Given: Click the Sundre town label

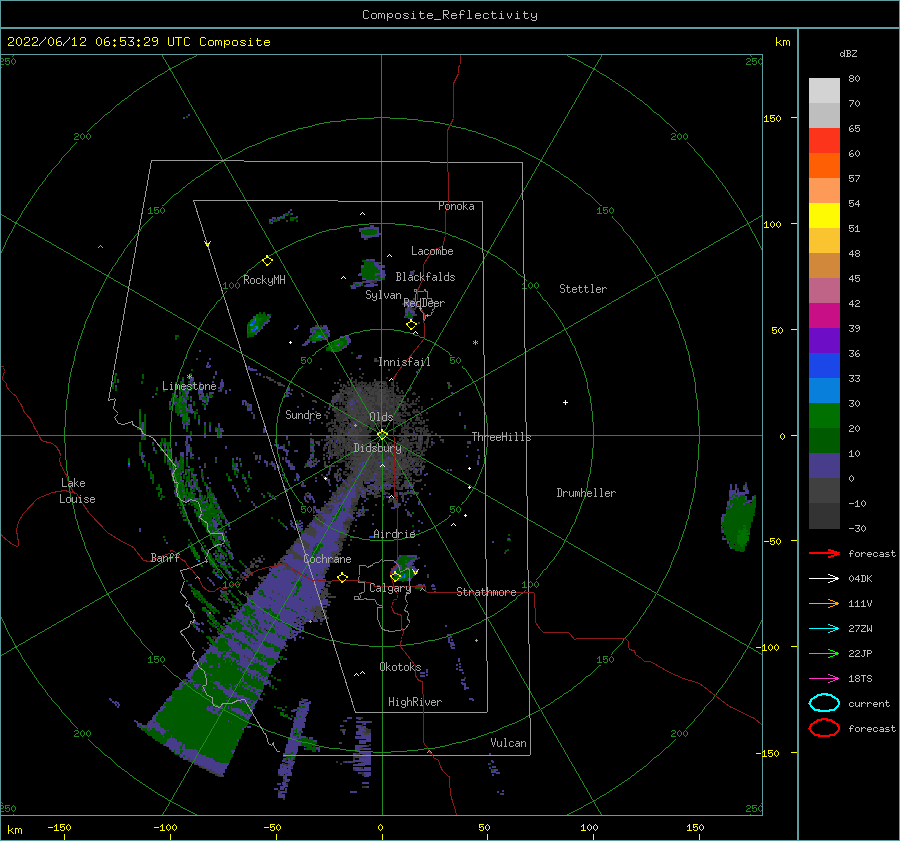Looking at the screenshot, I should pyautogui.click(x=303, y=414).
